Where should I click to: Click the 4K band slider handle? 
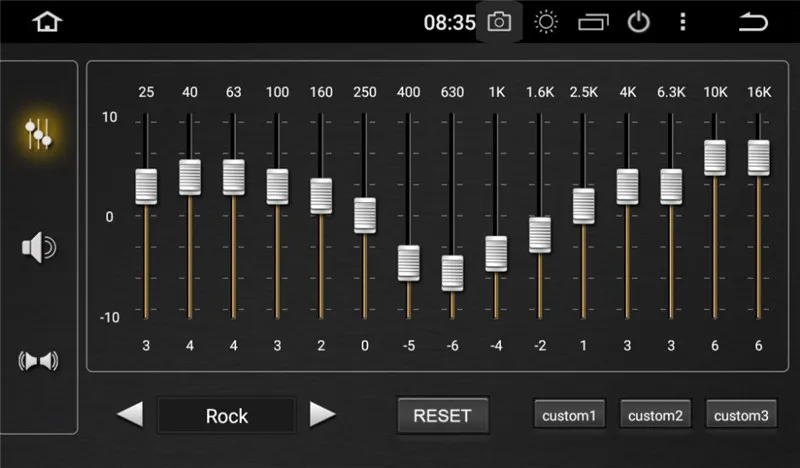coord(628,187)
